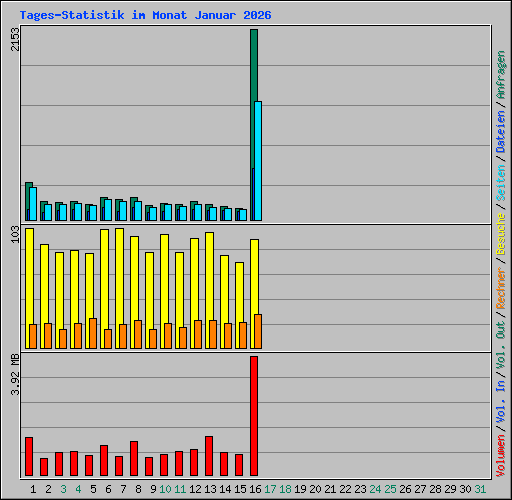Click the '3.92 MB' volume axis label
512x500 pixels.
tap(15, 375)
